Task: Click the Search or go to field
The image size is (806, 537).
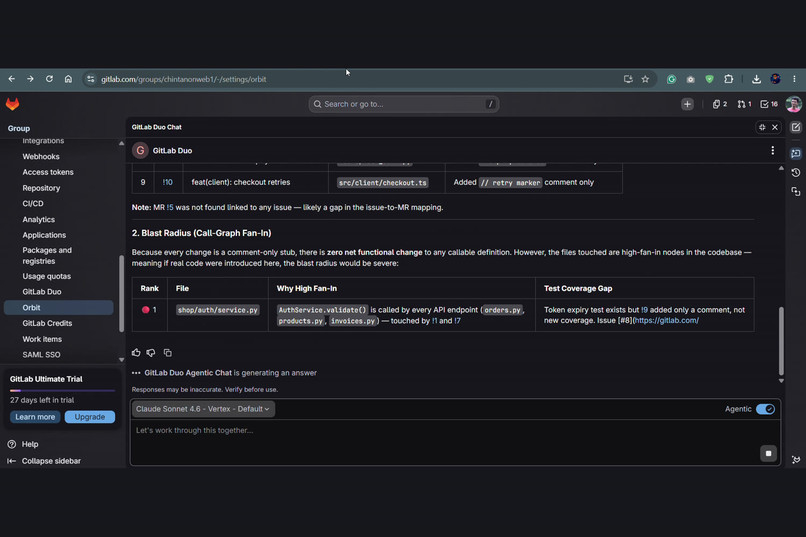Action: click(404, 104)
